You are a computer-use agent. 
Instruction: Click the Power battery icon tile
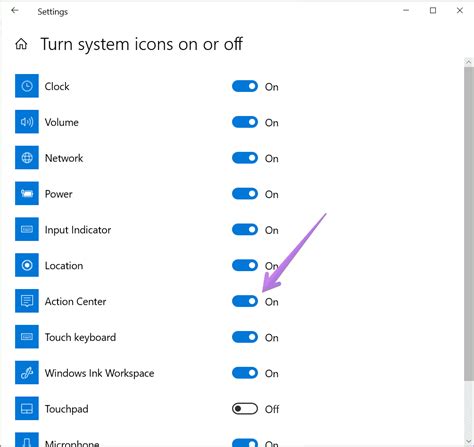27,193
